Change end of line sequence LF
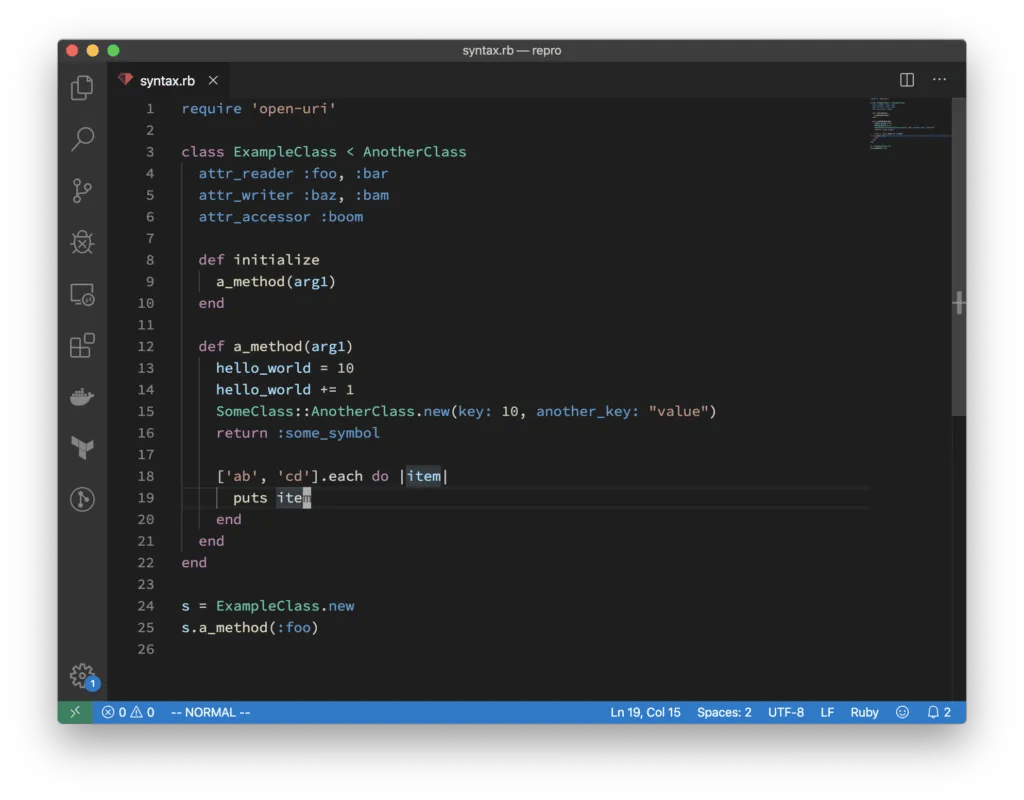Image resolution: width=1024 pixels, height=800 pixels. pos(827,712)
